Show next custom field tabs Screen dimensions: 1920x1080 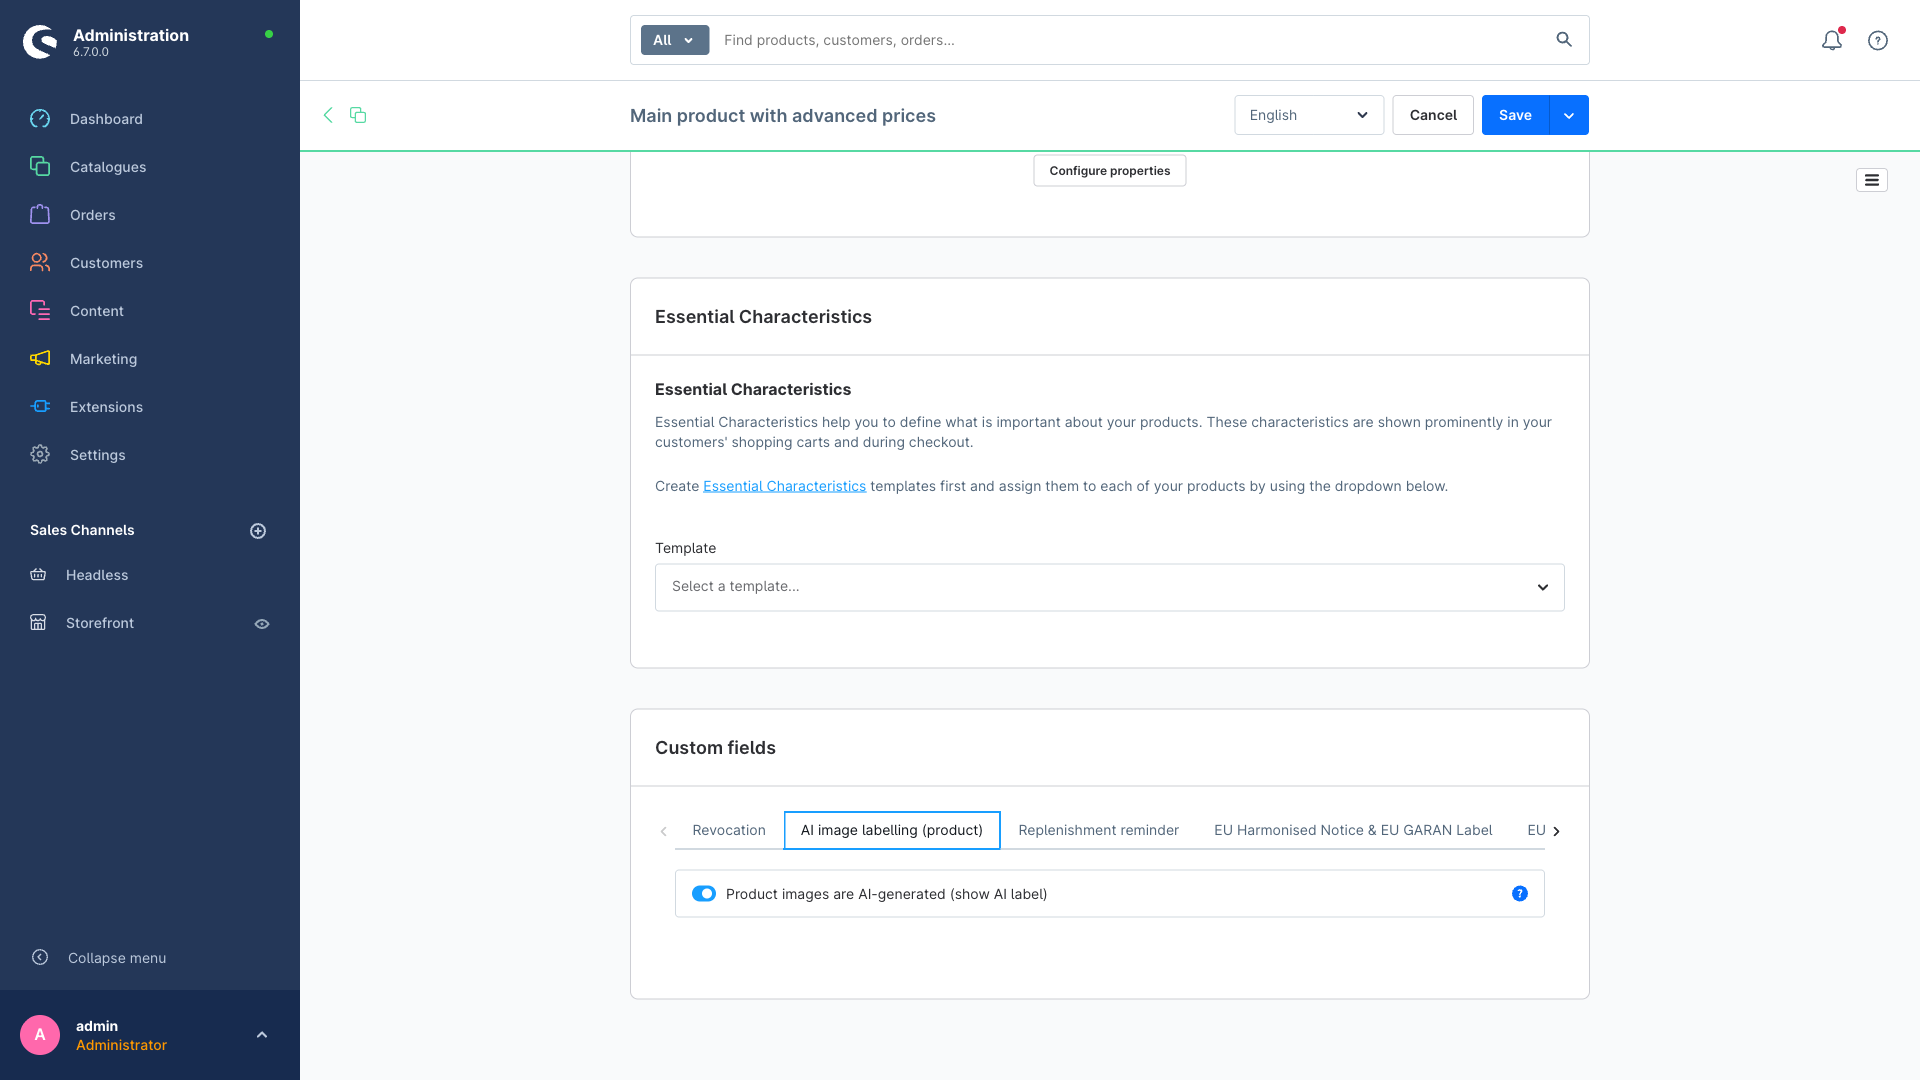(x=1556, y=831)
